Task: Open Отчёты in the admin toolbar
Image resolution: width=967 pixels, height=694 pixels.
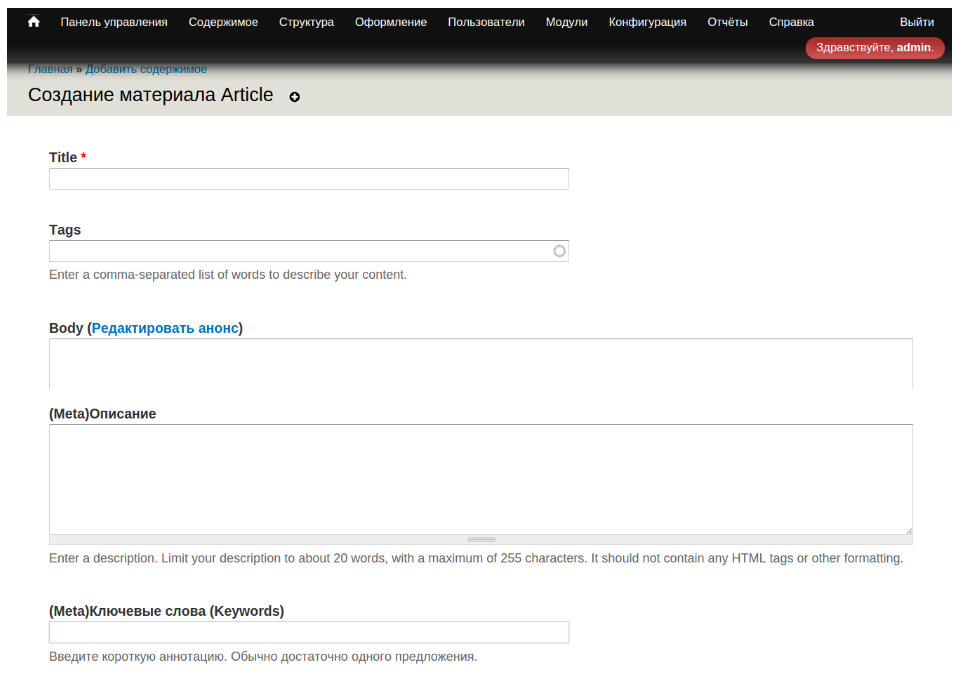Action: pyautogui.click(x=728, y=22)
